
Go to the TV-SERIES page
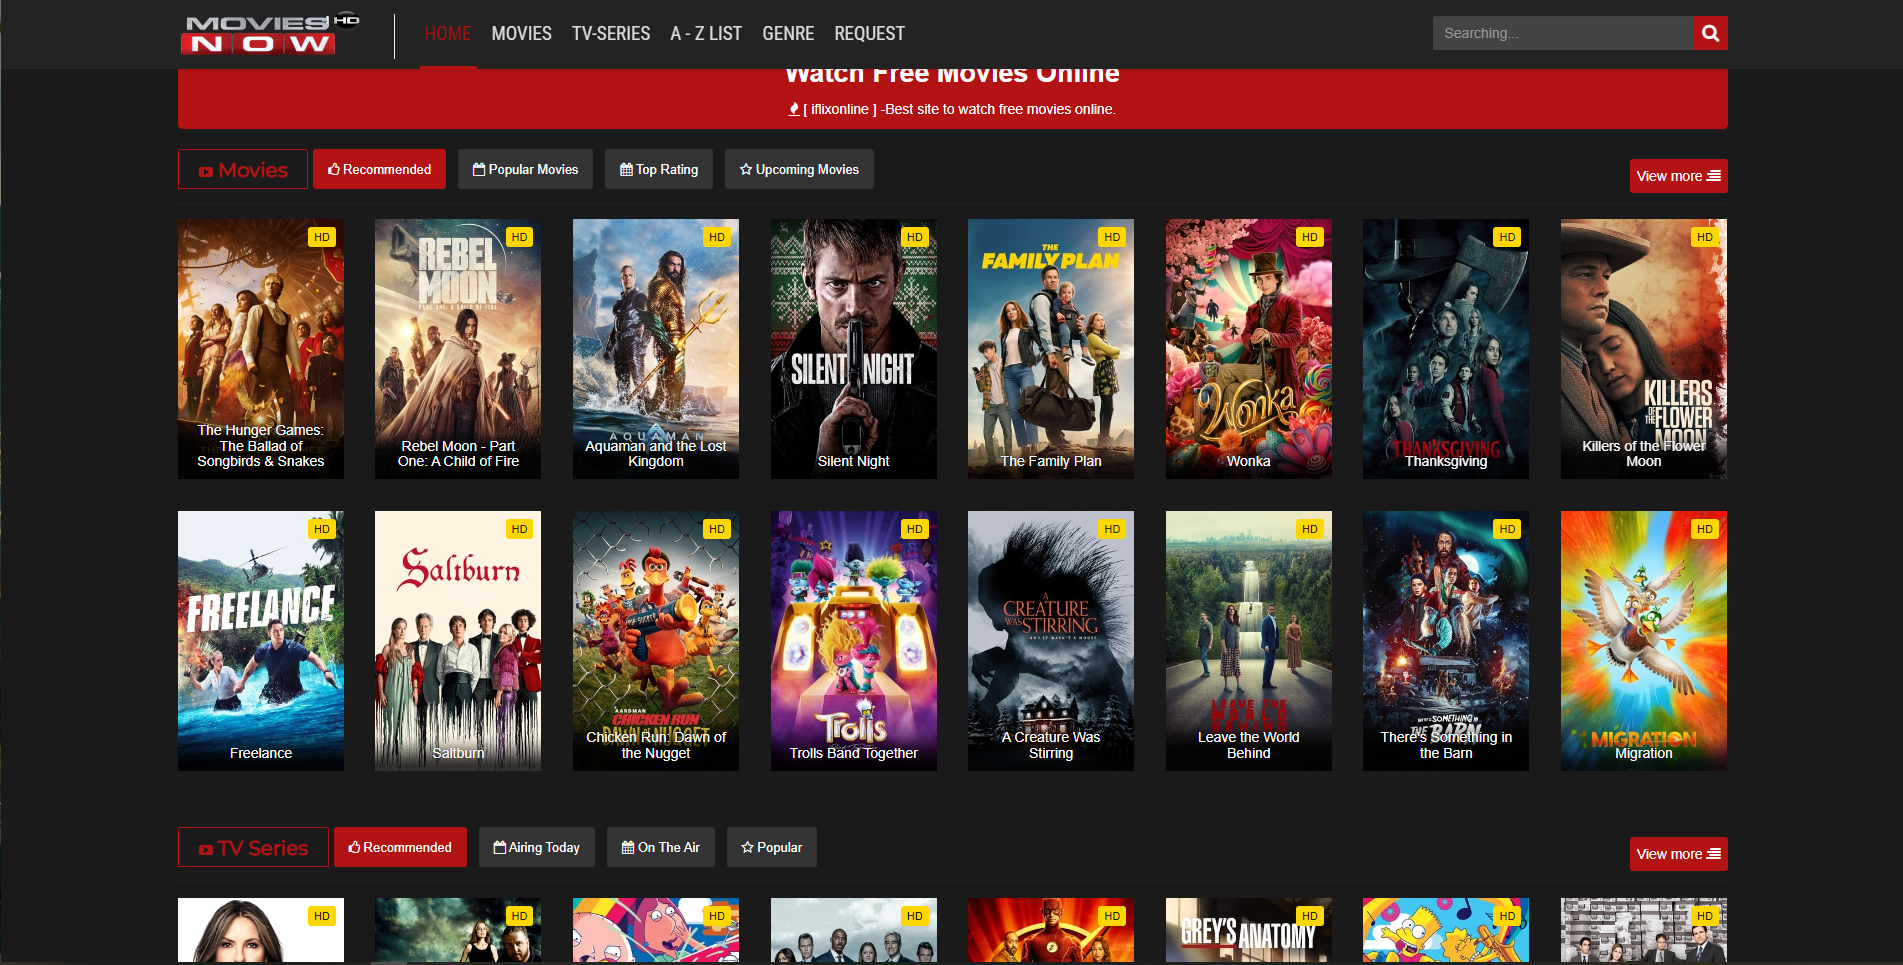(610, 34)
